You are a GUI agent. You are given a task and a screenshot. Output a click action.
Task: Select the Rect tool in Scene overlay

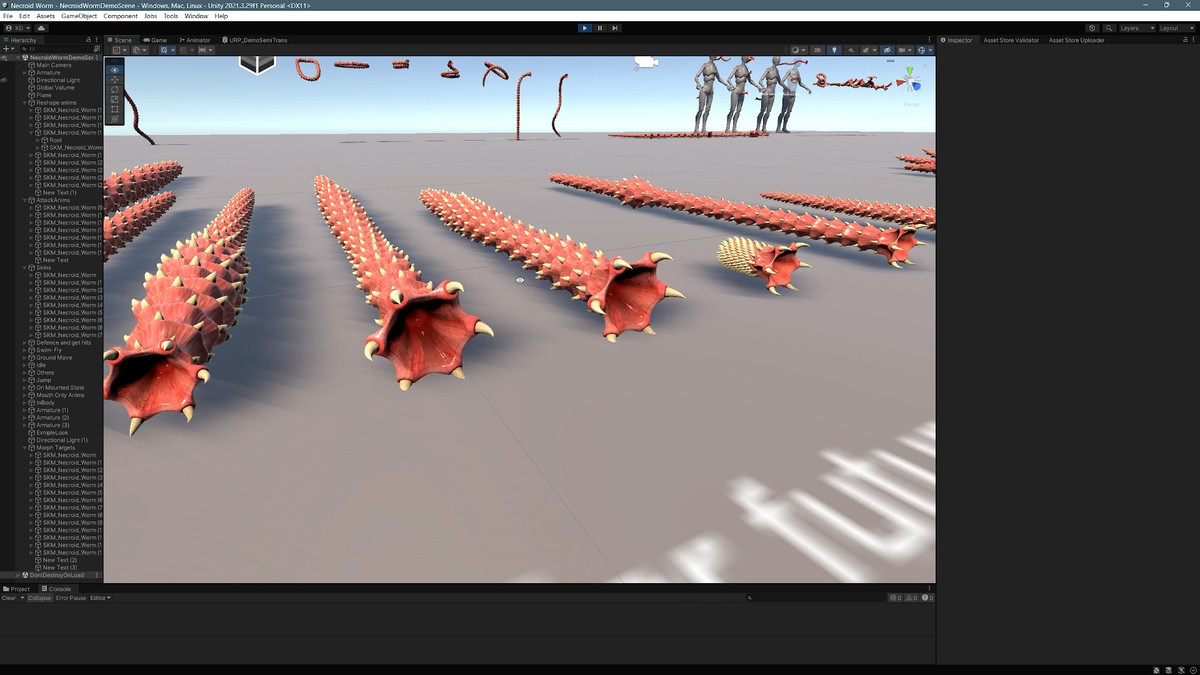[115, 109]
